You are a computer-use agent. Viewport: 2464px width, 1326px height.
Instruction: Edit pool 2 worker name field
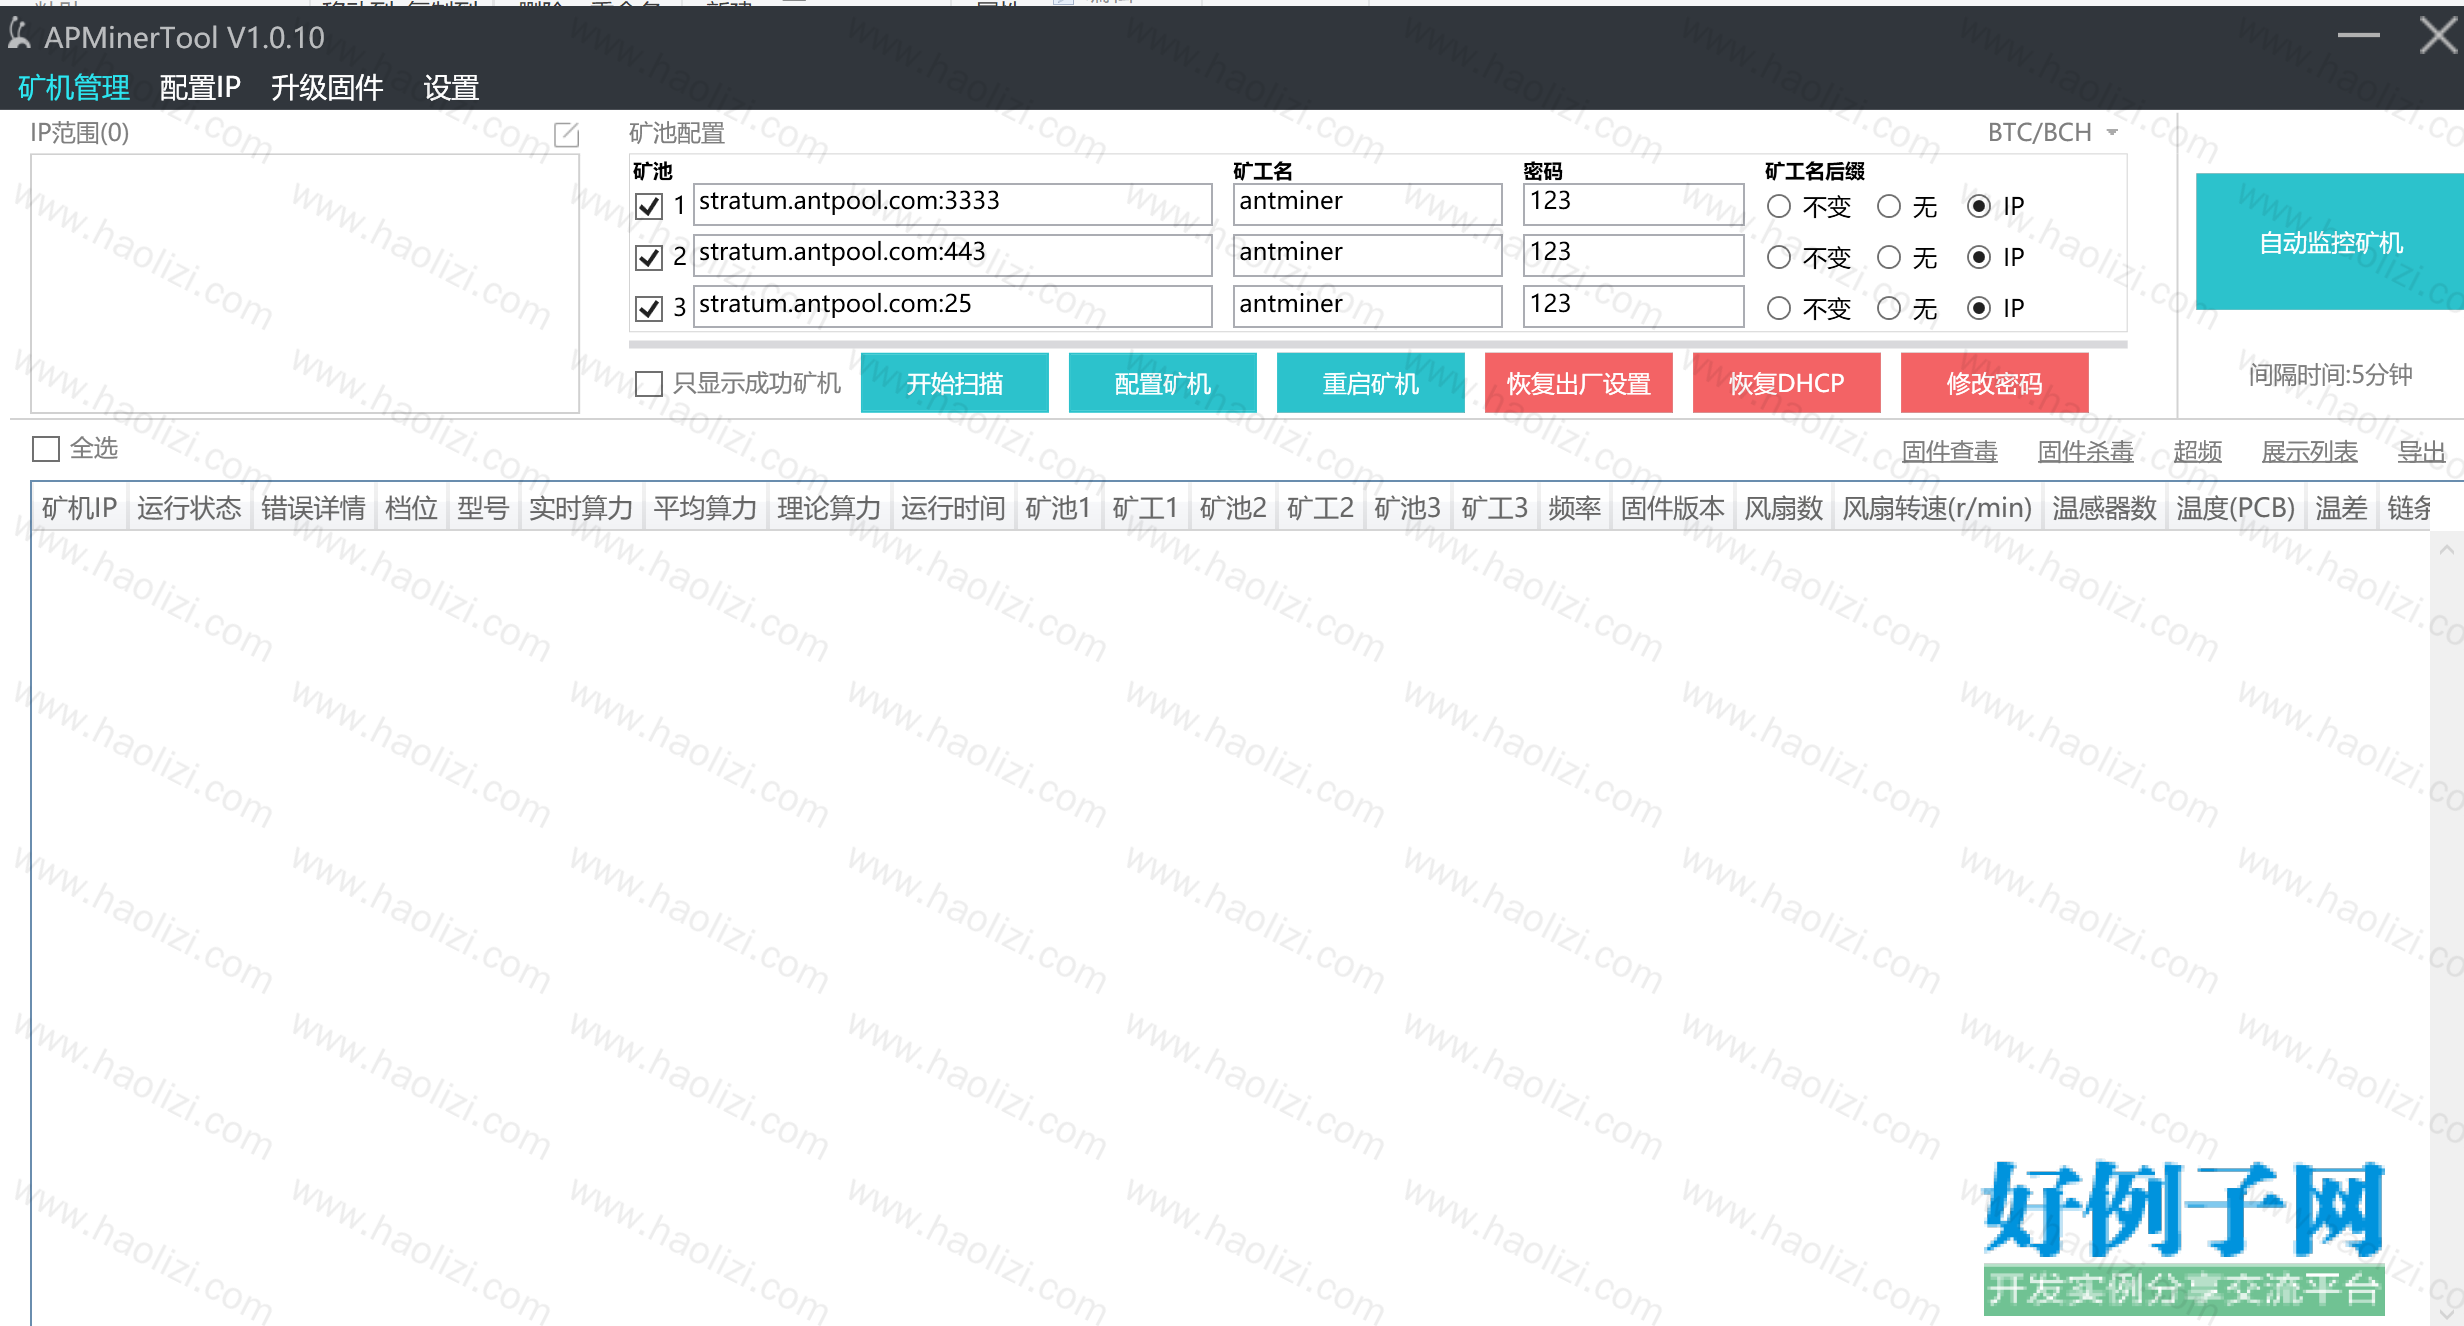(x=1367, y=254)
